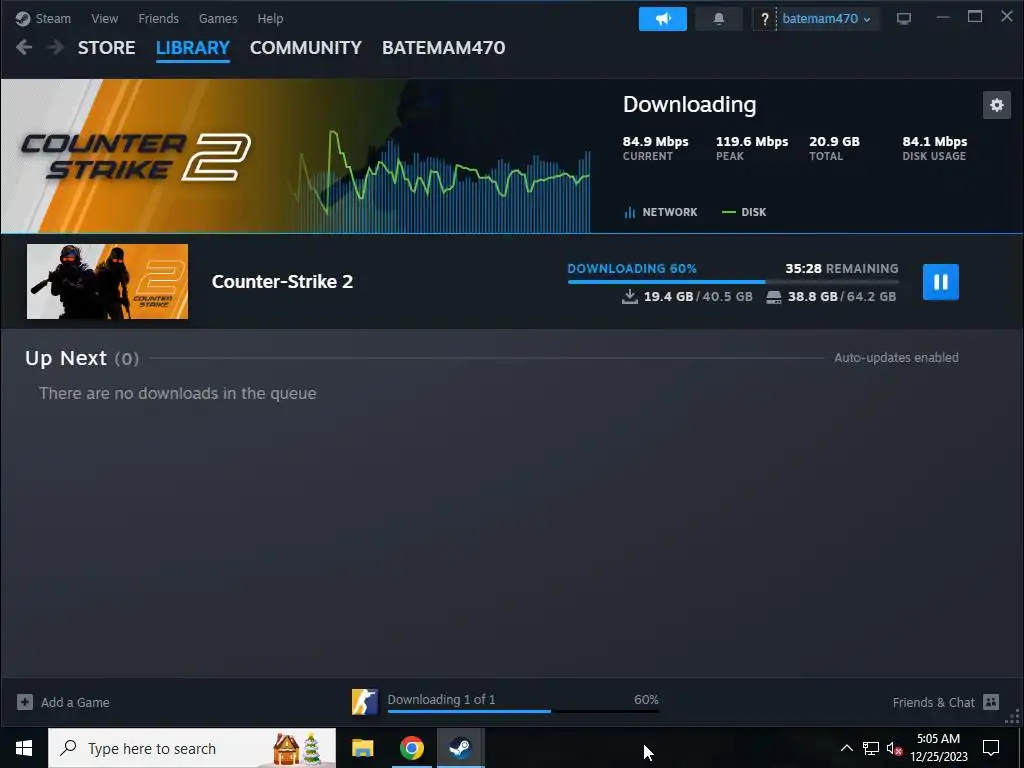Image resolution: width=1024 pixels, height=768 pixels.
Task: Open the notifications bell
Action: tap(718, 19)
